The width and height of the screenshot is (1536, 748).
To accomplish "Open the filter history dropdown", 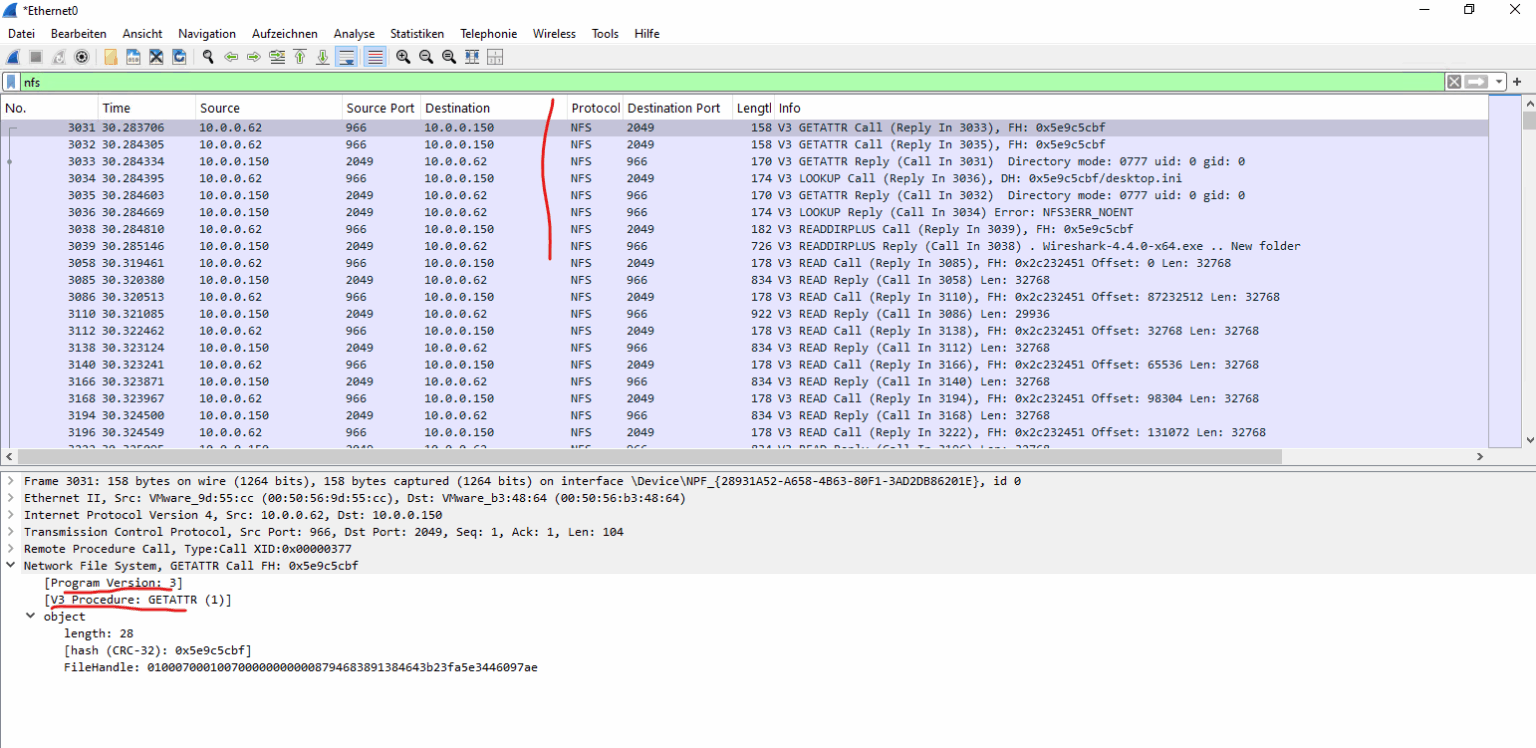I will point(1497,81).
